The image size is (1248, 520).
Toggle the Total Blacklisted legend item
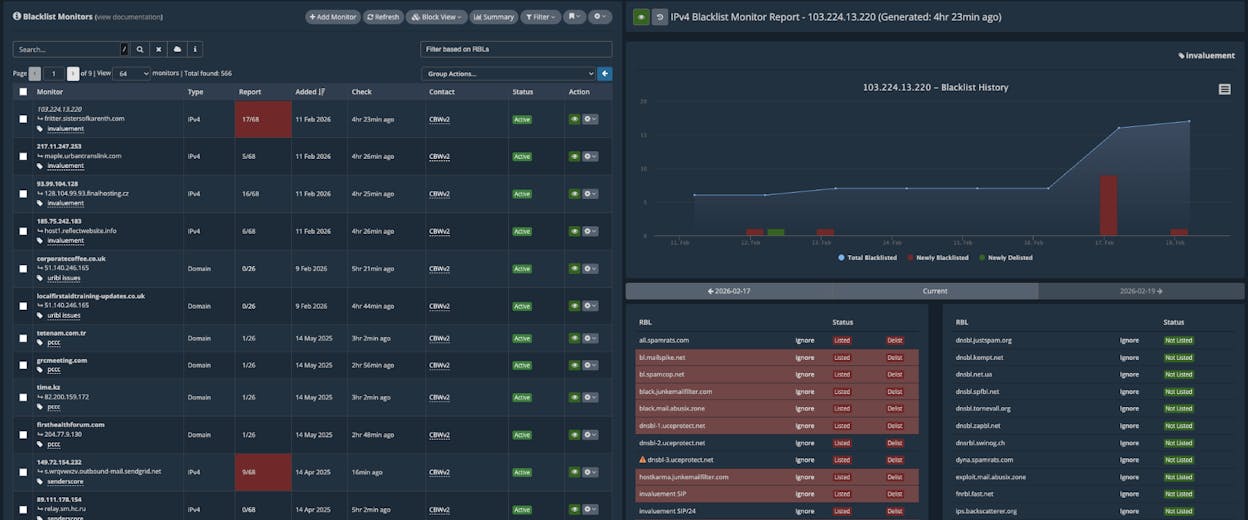click(866, 258)
